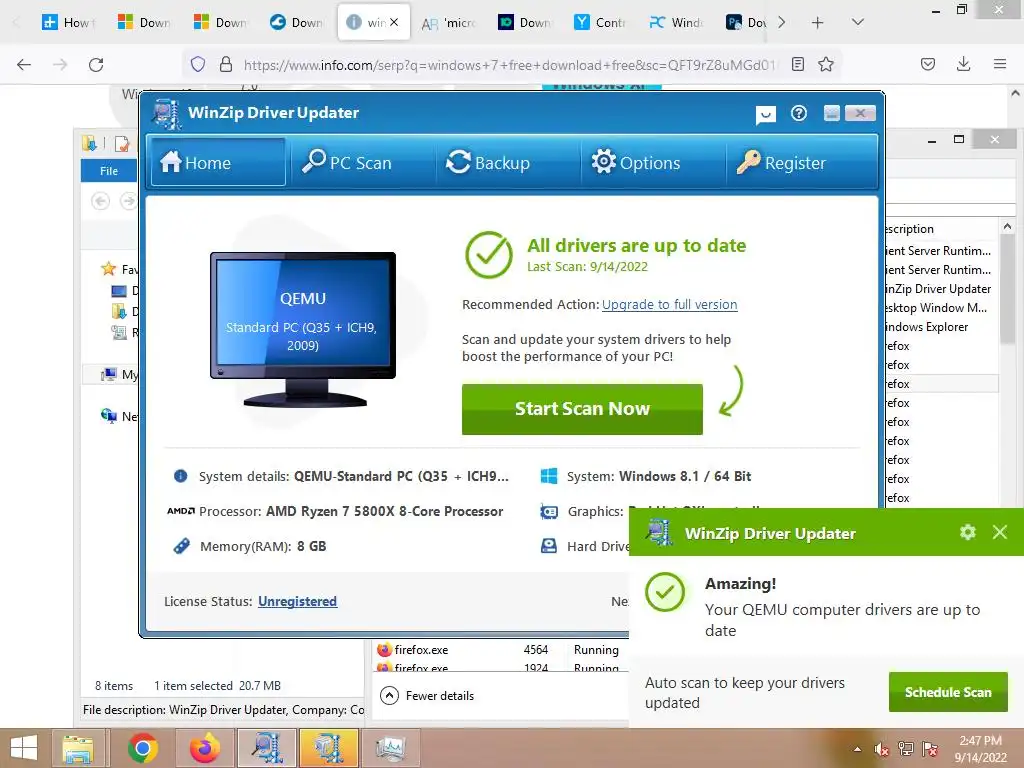The height and width of the screenshot is (768, 1024).
Task: Open Chrome from taskbar
Action: (x=142, y=748)
